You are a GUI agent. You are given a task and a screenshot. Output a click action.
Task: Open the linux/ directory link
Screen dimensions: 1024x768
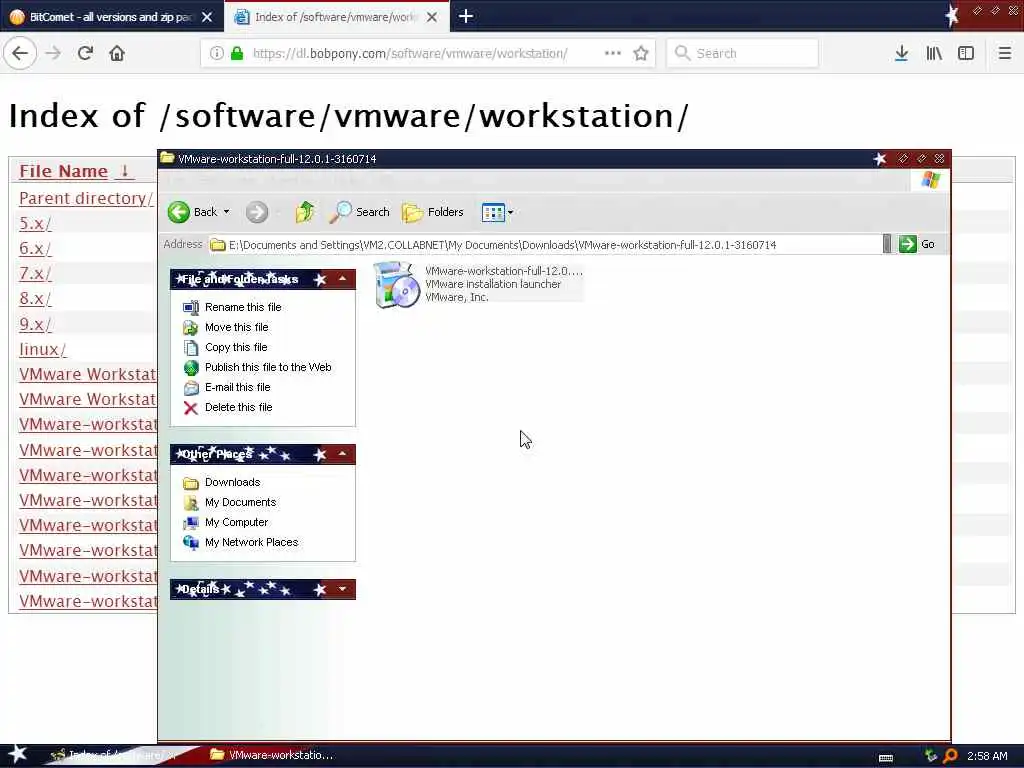point(42,349)
